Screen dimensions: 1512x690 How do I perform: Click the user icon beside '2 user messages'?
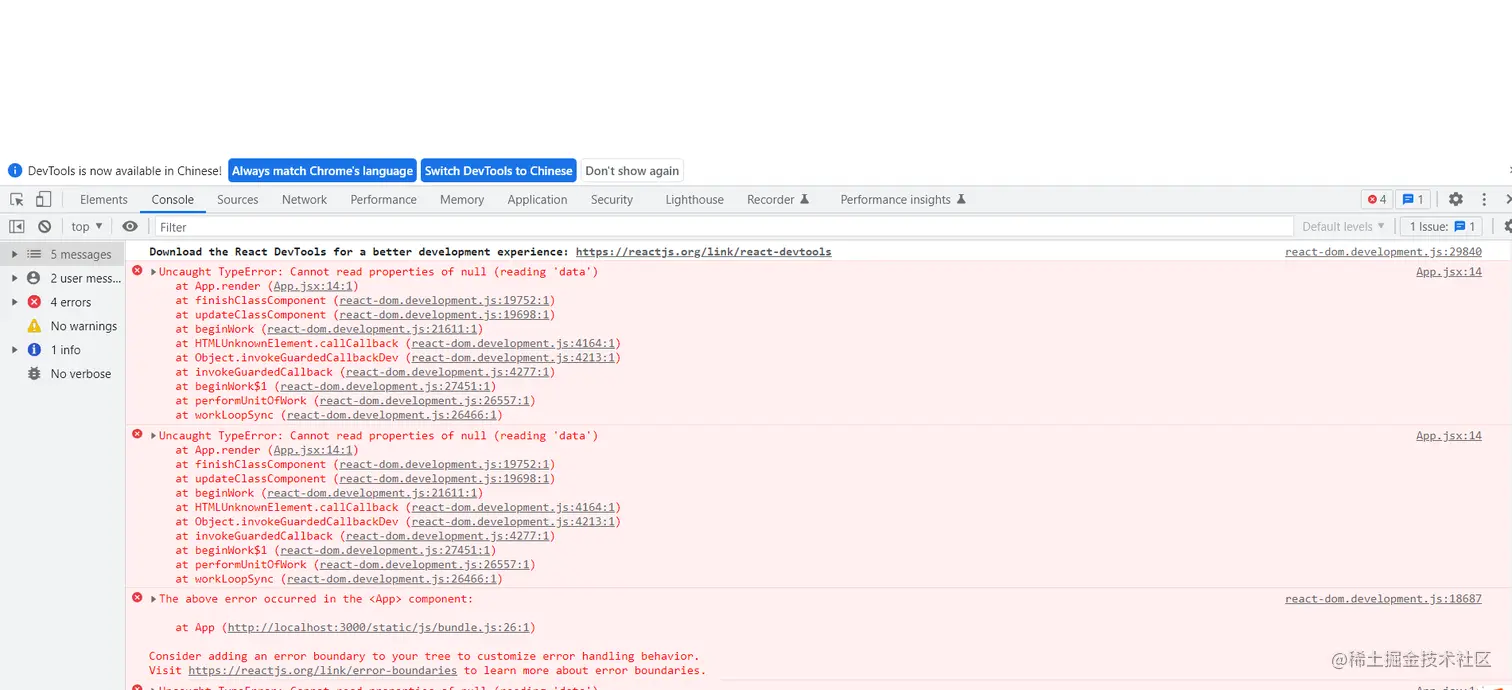click(x=34, y=278)
